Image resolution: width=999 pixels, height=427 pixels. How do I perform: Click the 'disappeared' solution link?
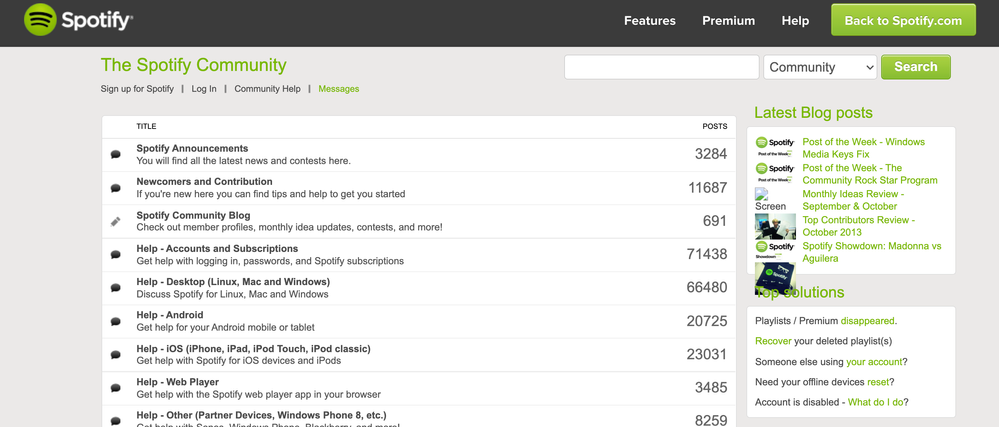[868, 321]
